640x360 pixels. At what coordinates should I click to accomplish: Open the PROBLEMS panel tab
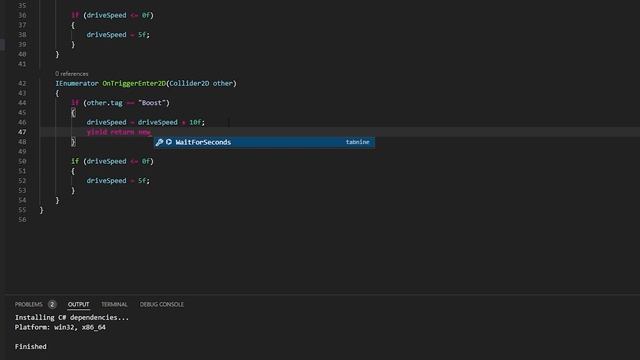coord(29,304)
